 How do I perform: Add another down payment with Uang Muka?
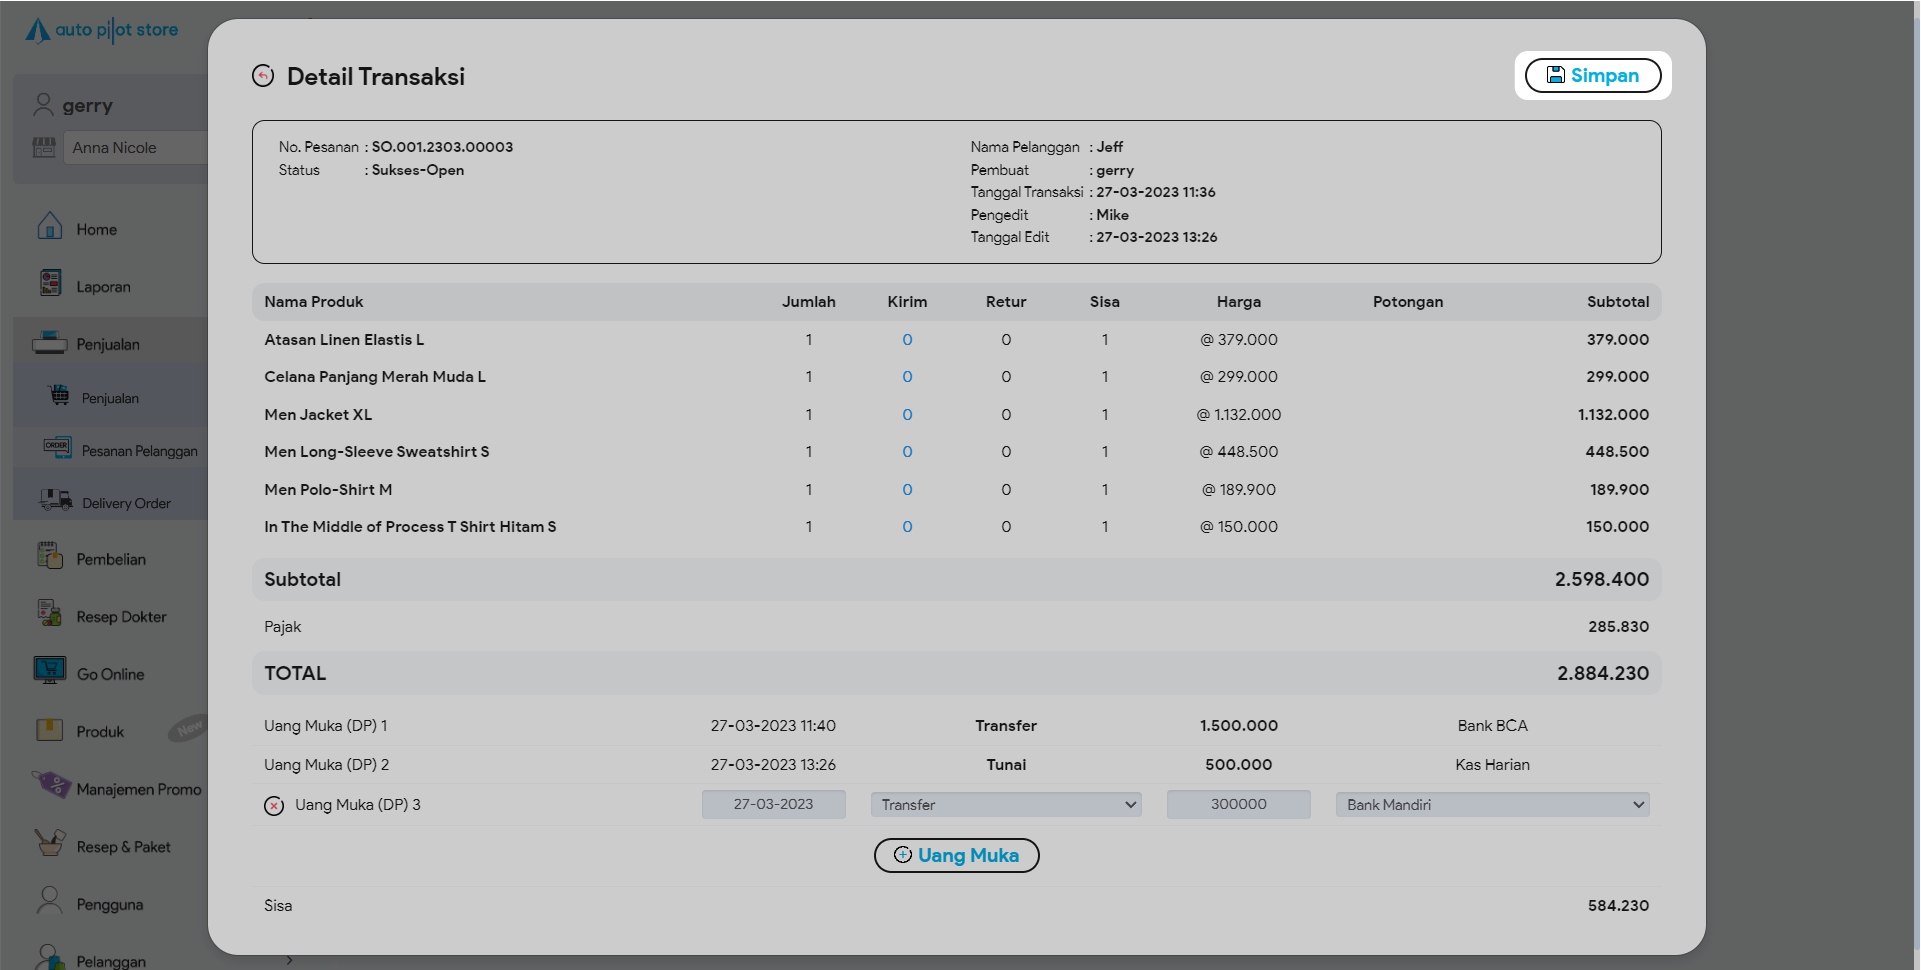[x=956, y=856]
